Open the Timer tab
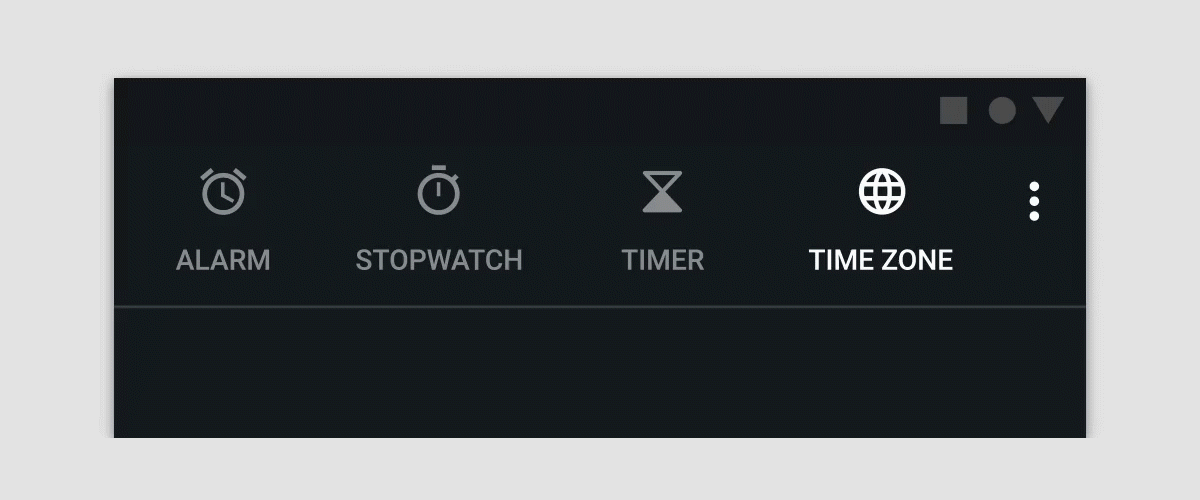This screenshot has height=500, width=1200. click(663, 220)
